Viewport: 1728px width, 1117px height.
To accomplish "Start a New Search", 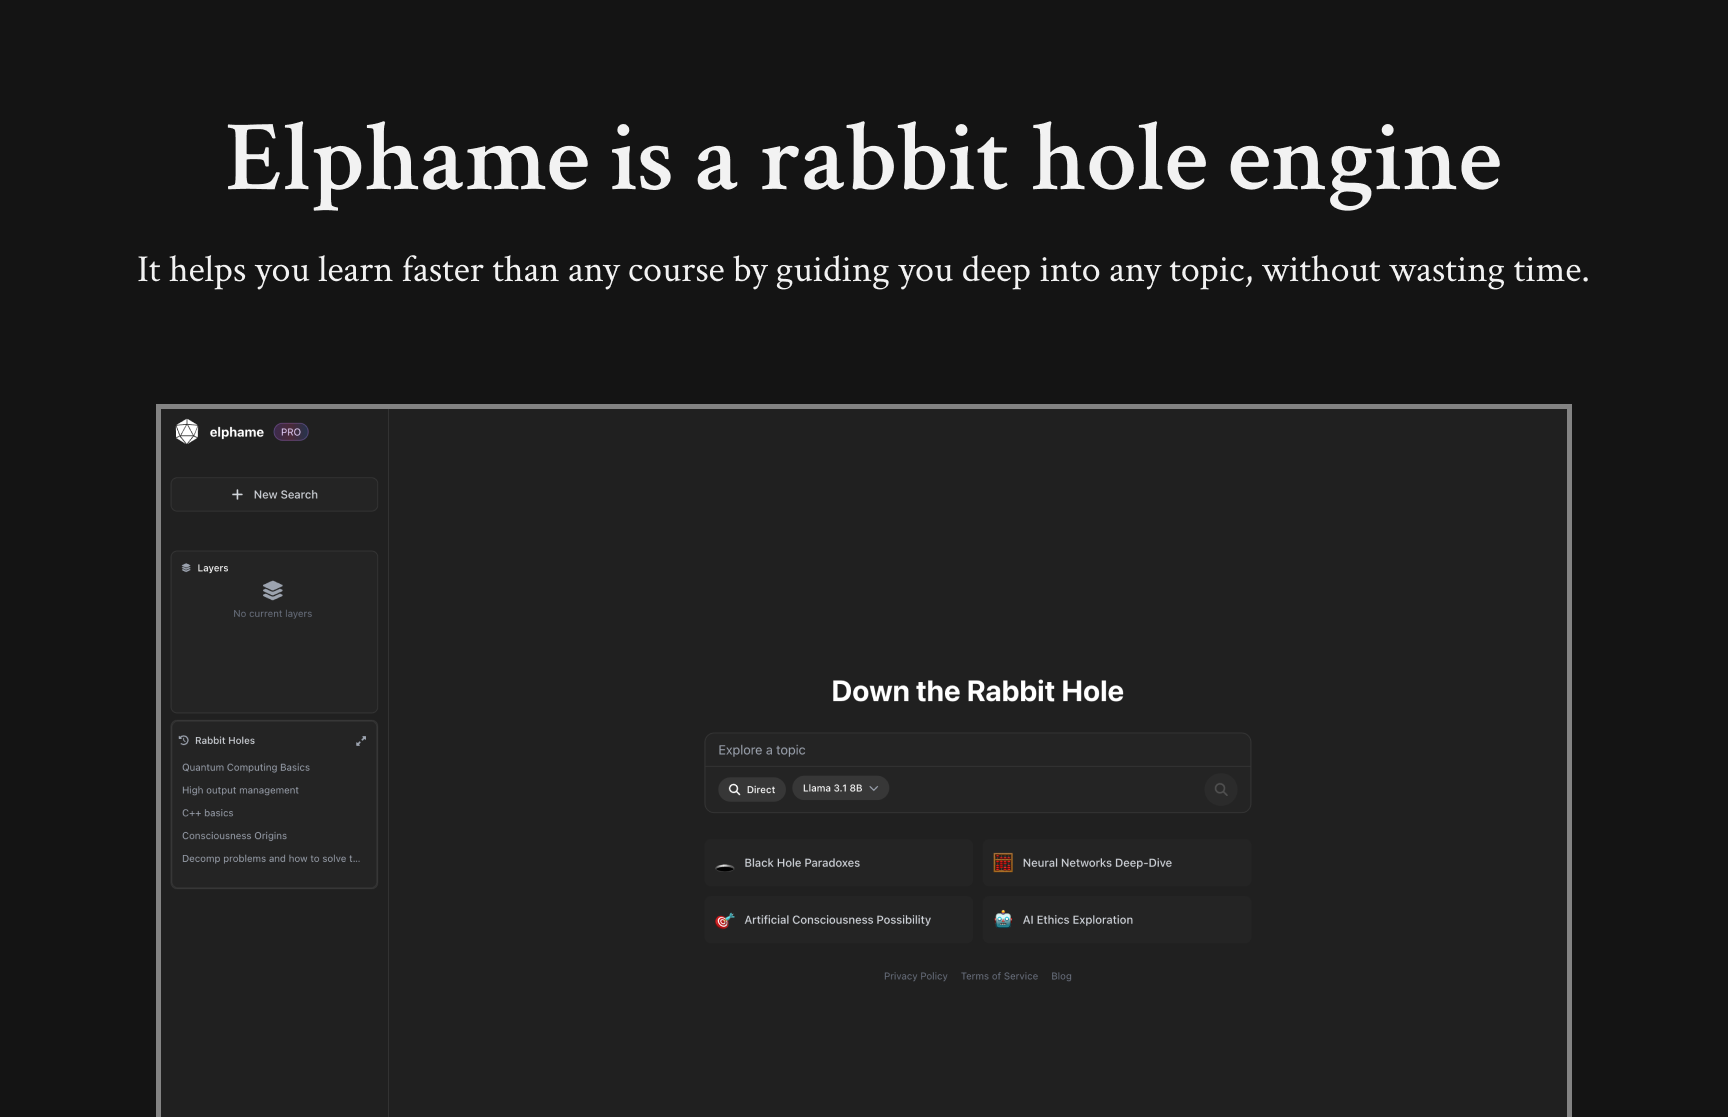I will point(274,494).
